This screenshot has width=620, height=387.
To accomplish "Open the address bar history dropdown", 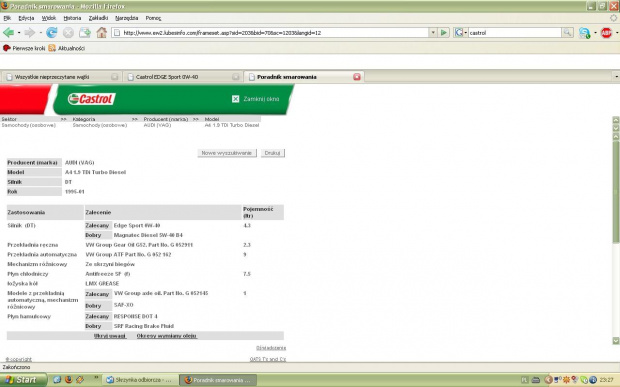I will [433, 32].
